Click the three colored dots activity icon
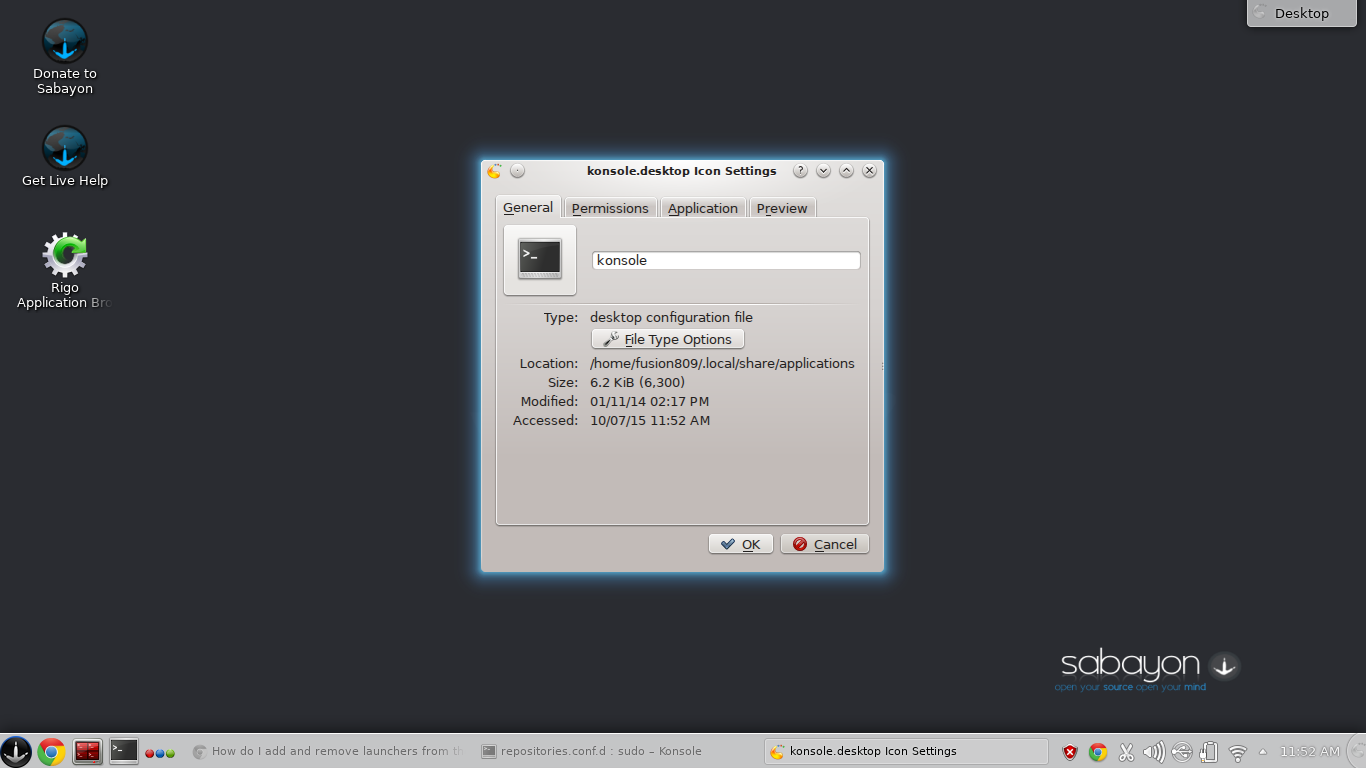The height and width of the screenshot is (768, 1366). pos(160,752)
